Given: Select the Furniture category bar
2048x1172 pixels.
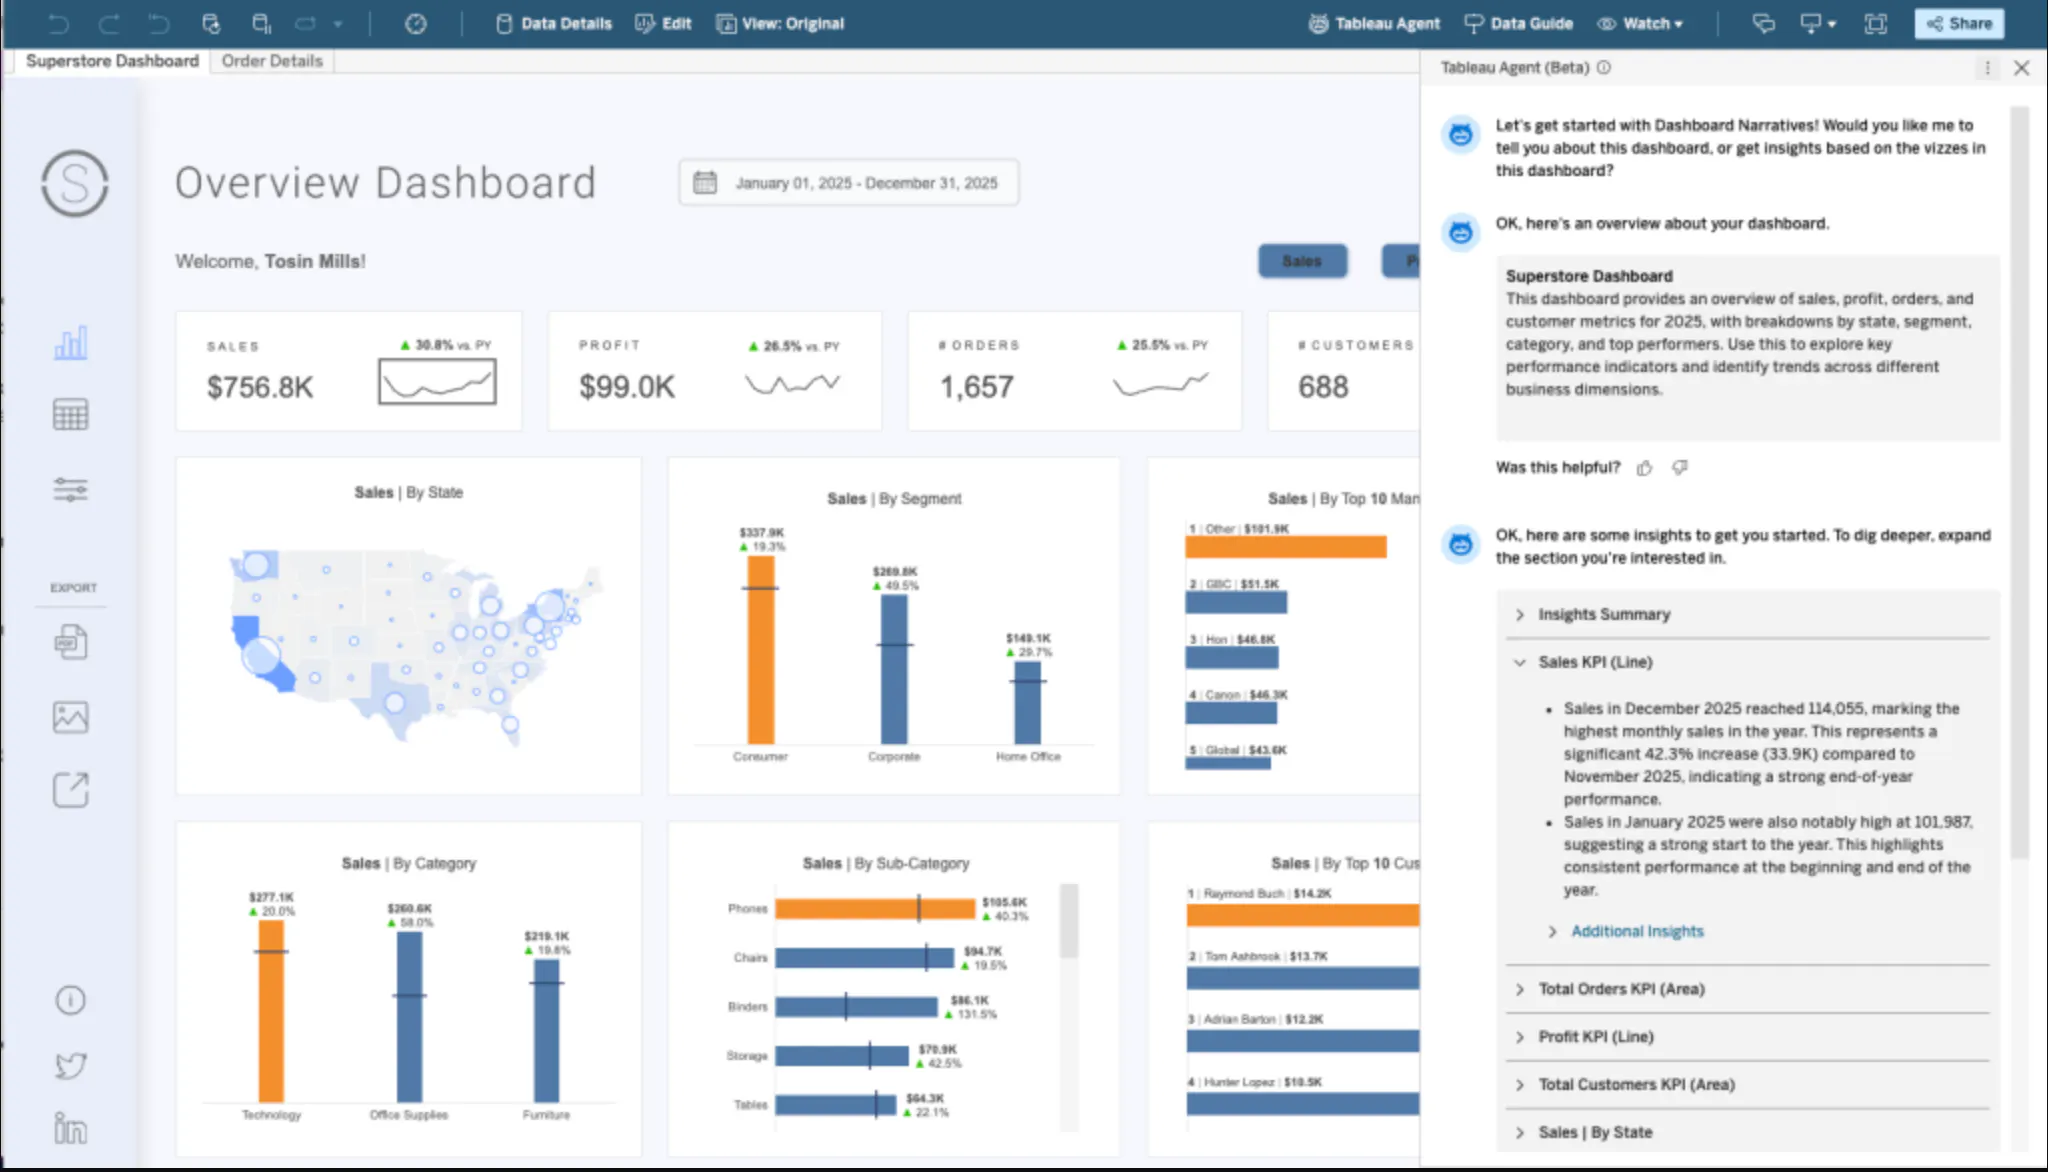Looking at the screenshot, I should [546, 1030].
